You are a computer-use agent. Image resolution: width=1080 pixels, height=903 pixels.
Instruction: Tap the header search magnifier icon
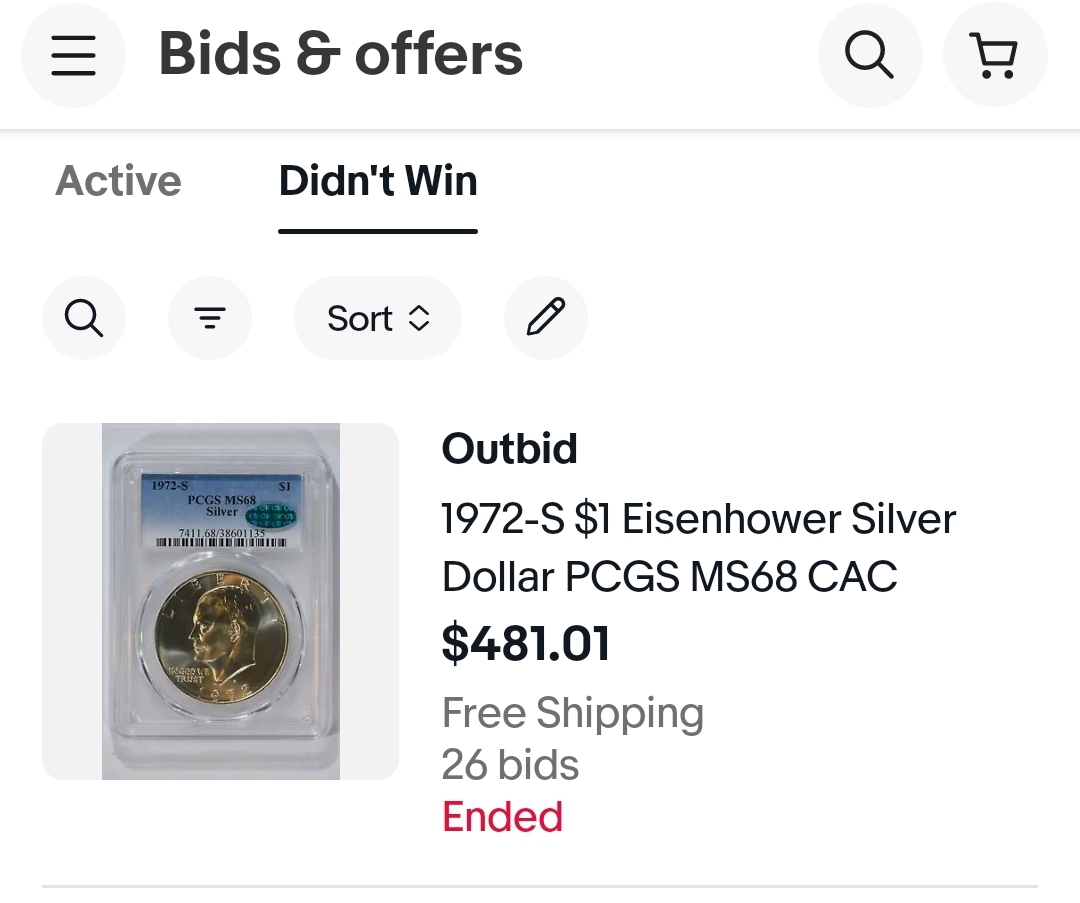click(x=870, y=55)
